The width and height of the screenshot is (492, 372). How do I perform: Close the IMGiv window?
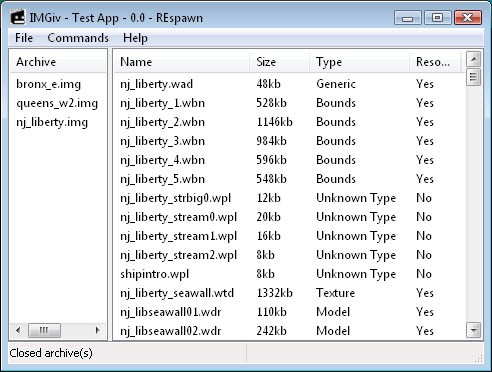point(468,17)
